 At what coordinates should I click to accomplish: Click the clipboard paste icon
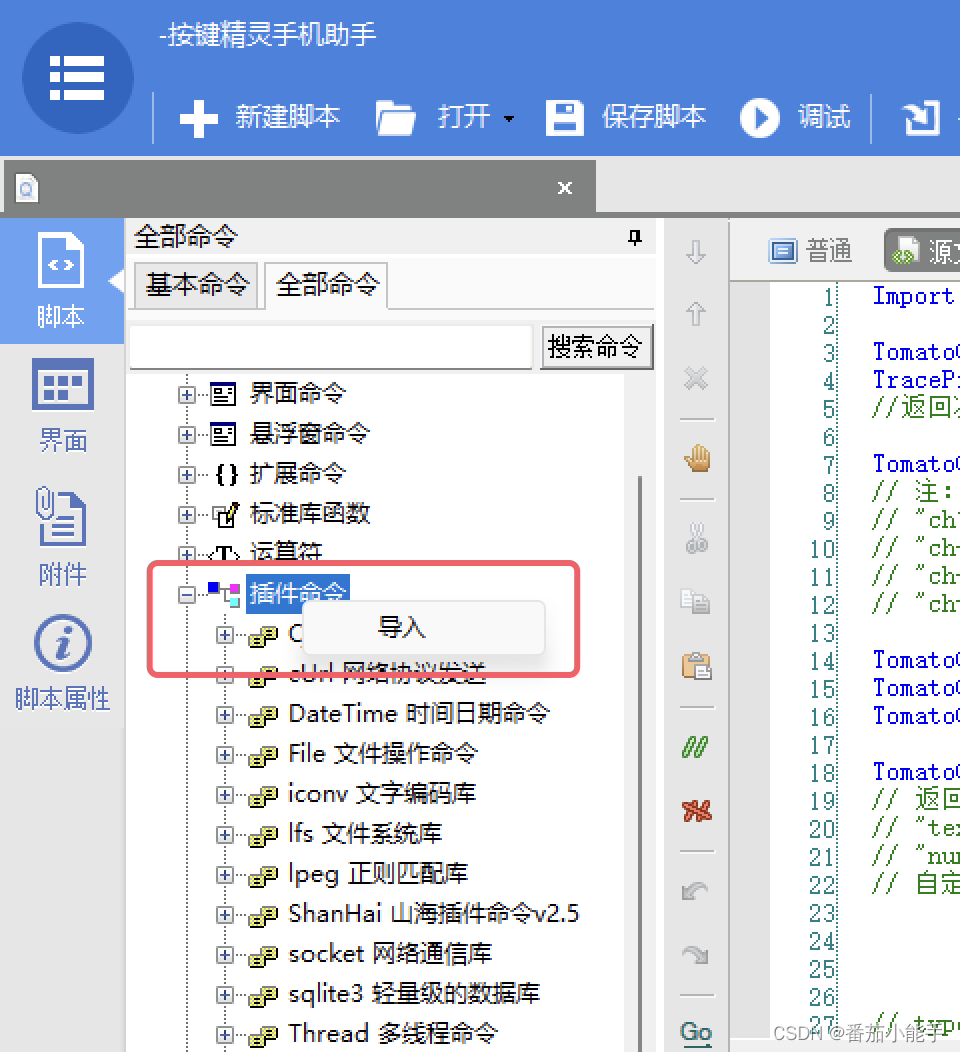click(696, 666)
